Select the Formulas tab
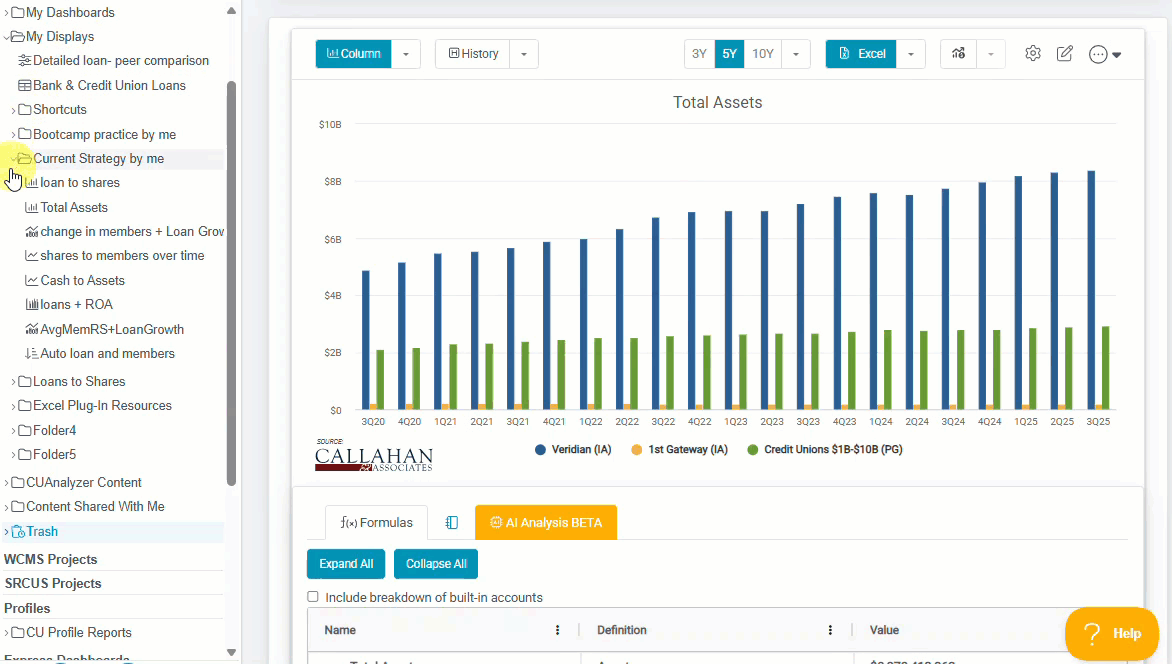The image size is (1172, 664). [x=376, y=523]
